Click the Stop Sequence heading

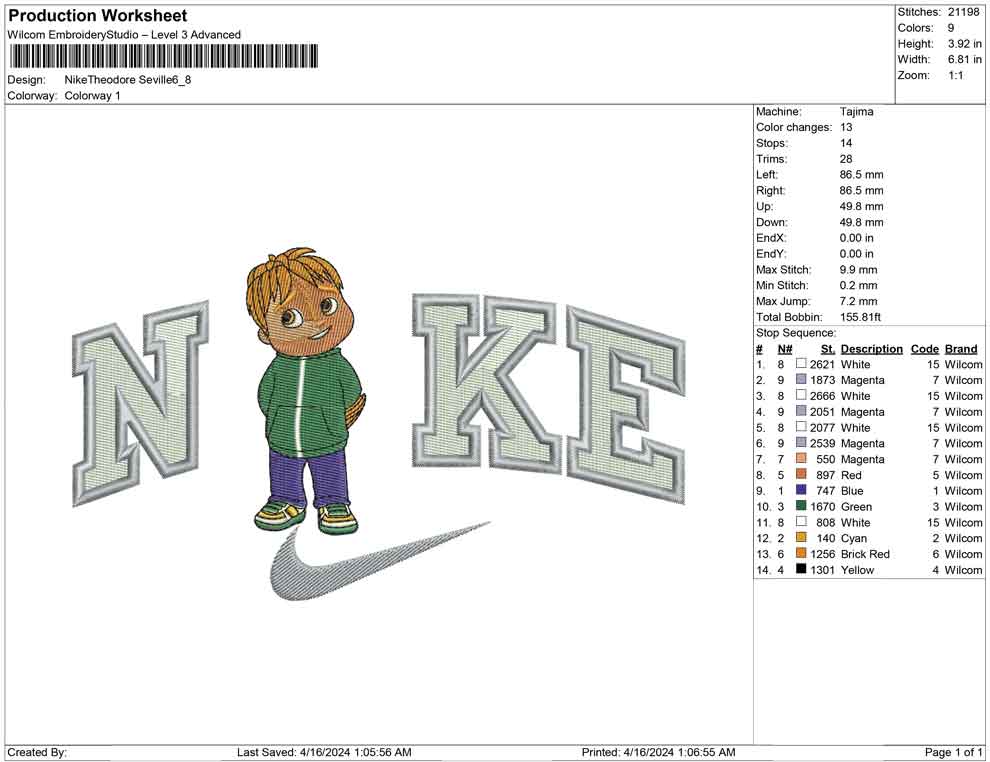(796, 333)
